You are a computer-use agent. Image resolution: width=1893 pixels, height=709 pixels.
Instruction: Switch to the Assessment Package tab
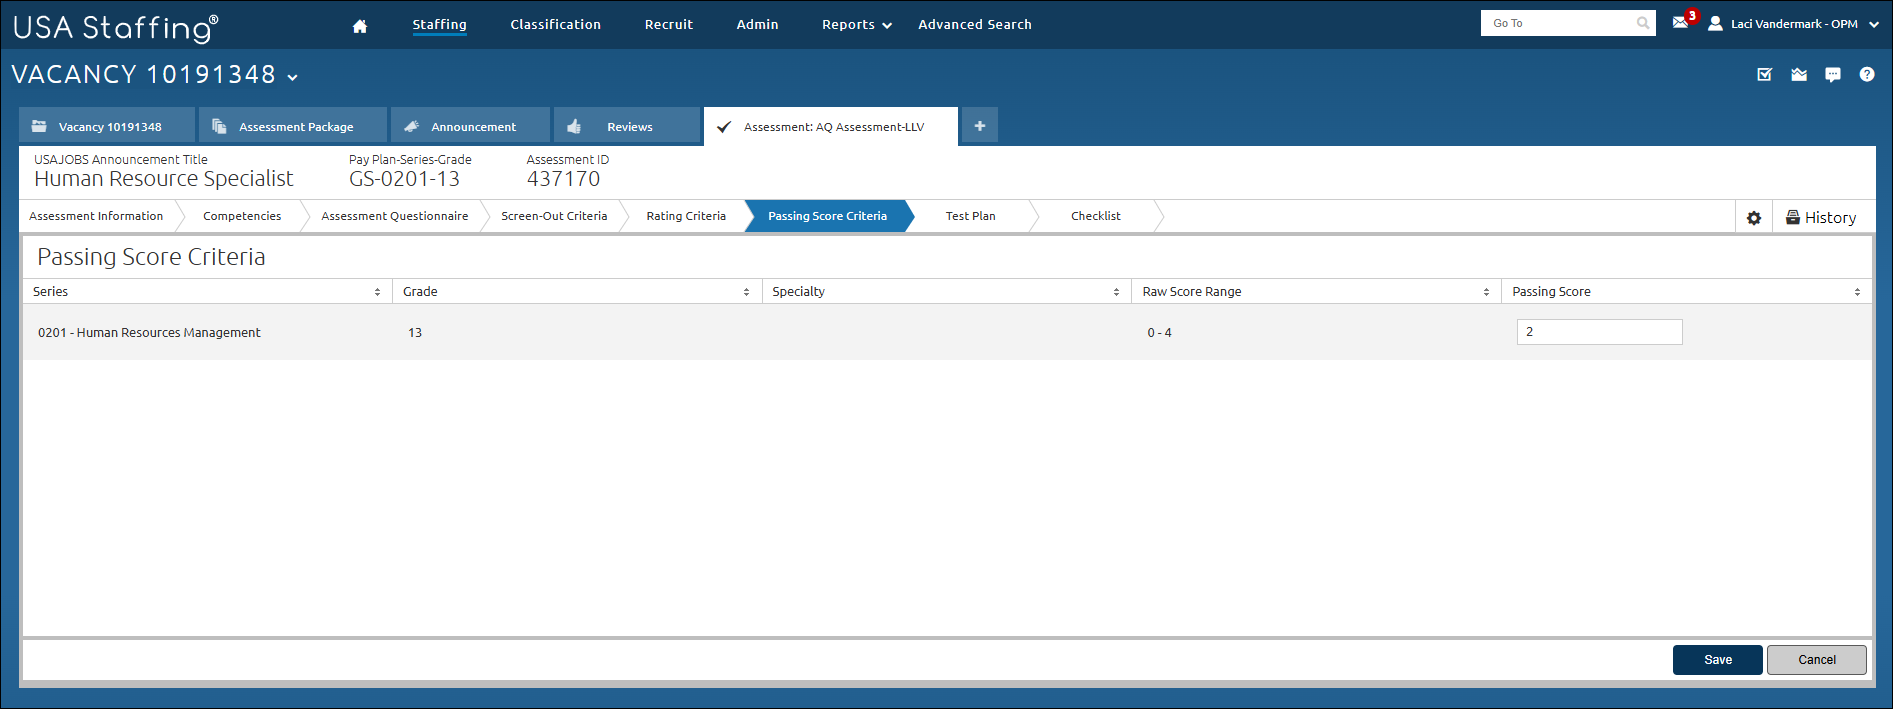(x=295, y=127)
